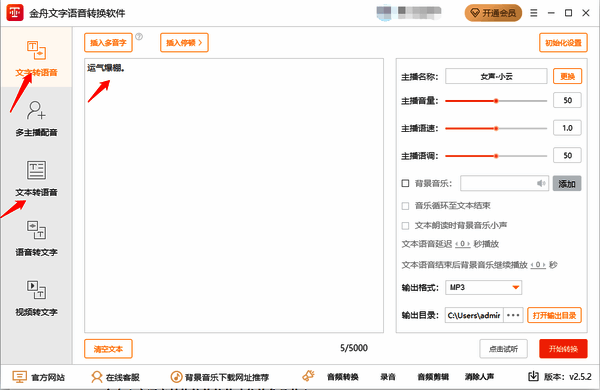600x390 pixels.
Task: Increase the 文本语音延迟 seconds stepper
Action: click(468, 244)
